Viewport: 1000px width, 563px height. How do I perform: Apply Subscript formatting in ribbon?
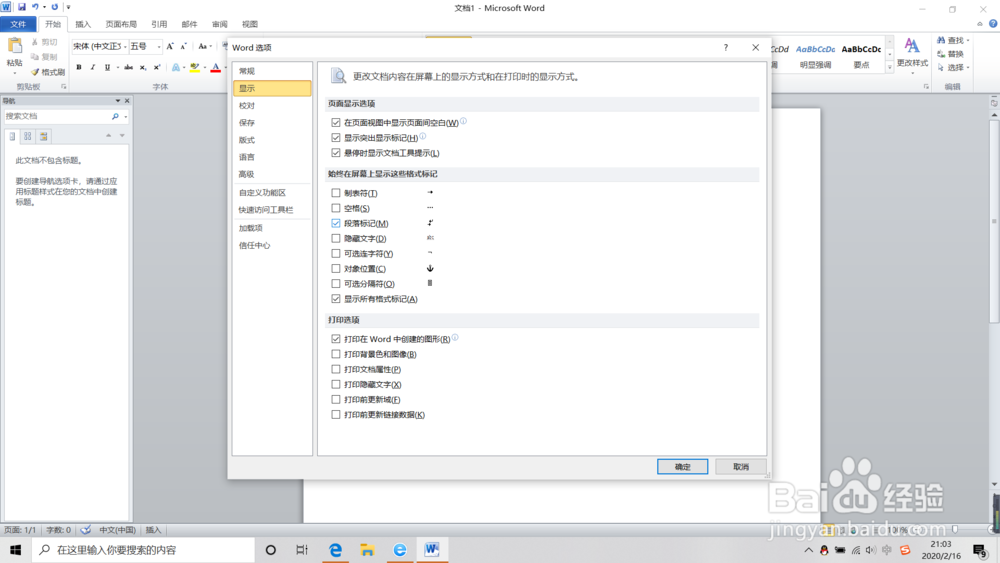tap(143, 67)
